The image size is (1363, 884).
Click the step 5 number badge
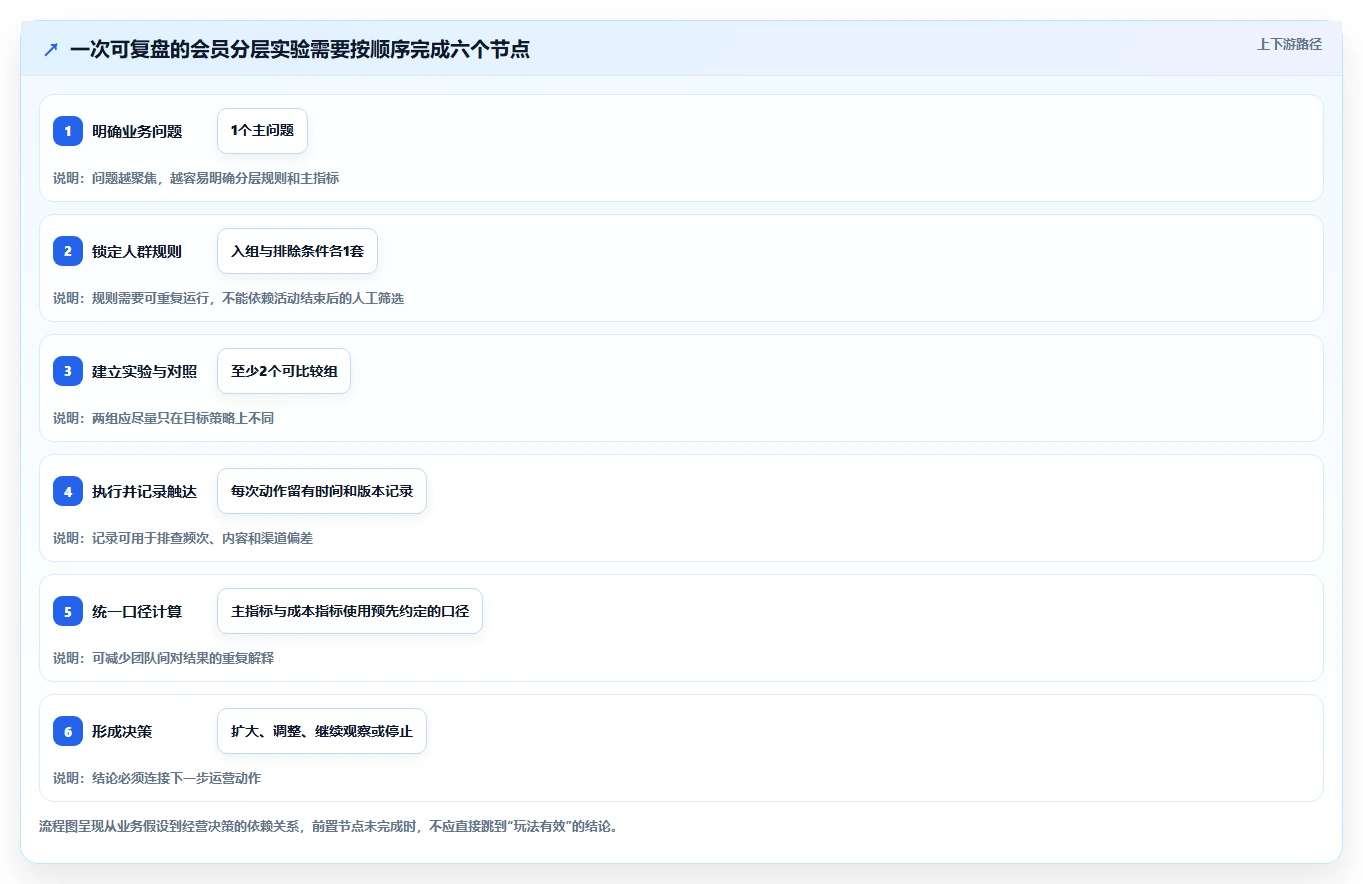tap(68, 611)
